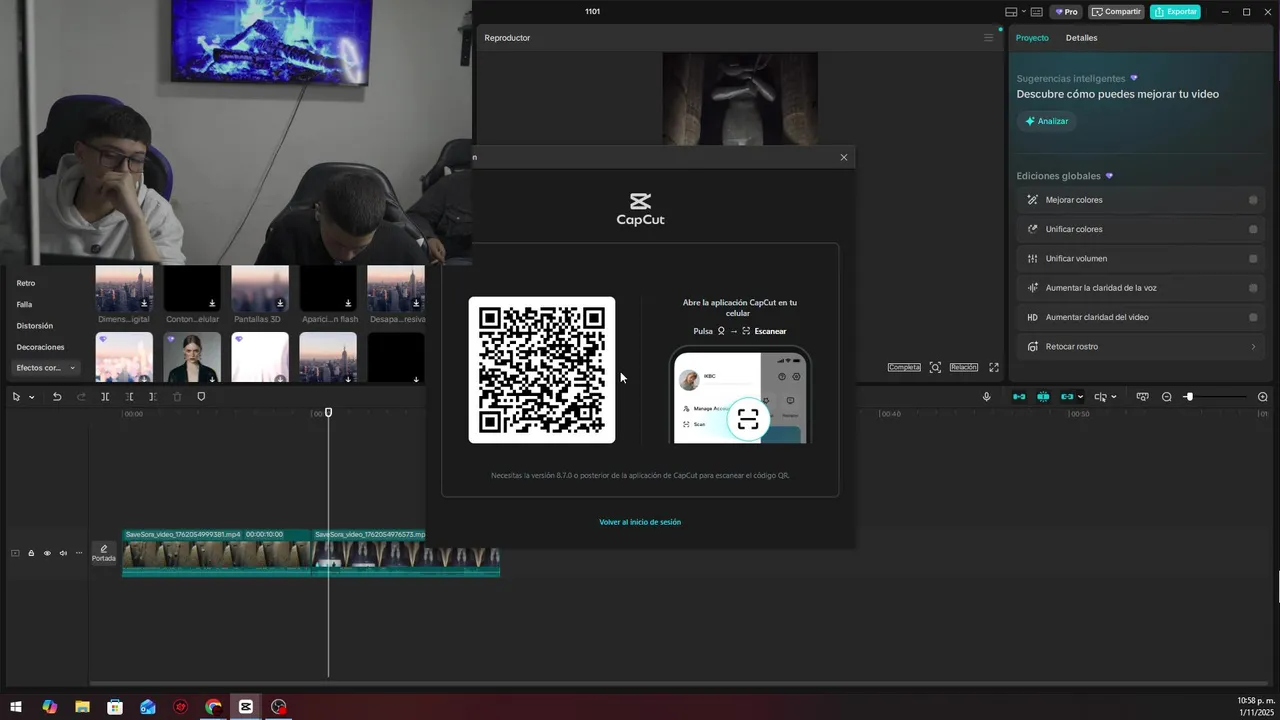Add a marker with the shield icon

click(x=201, y=397)
